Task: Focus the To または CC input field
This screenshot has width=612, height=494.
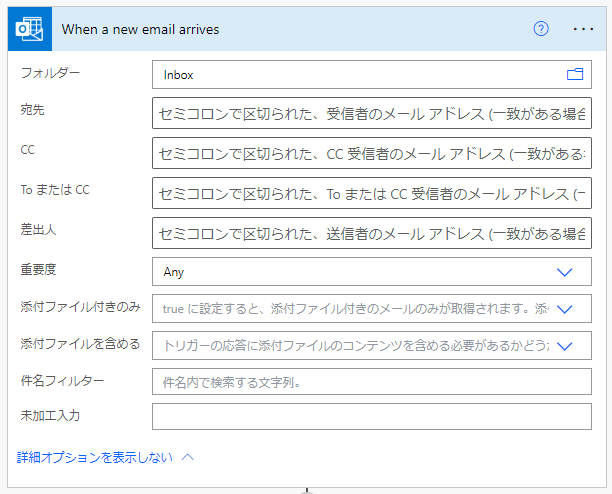Action: tap(370, 192)
